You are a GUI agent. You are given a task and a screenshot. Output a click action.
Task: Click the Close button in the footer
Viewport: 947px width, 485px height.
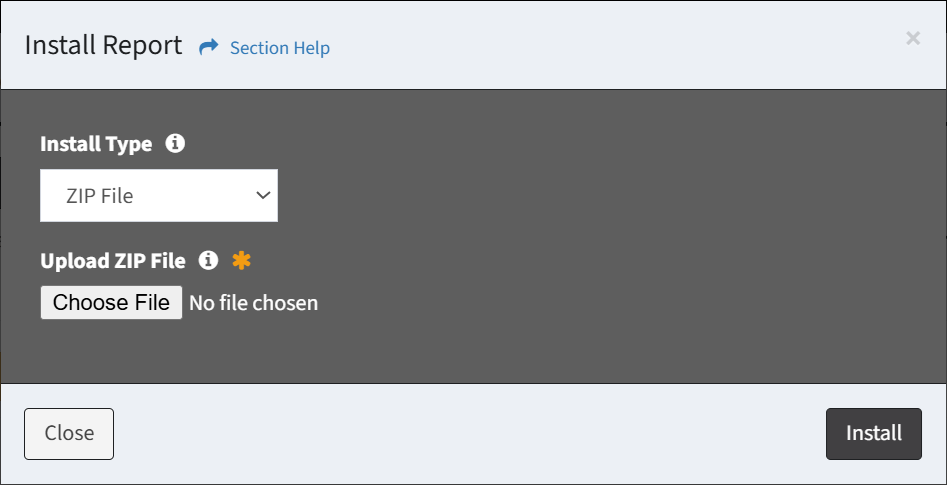69,434
